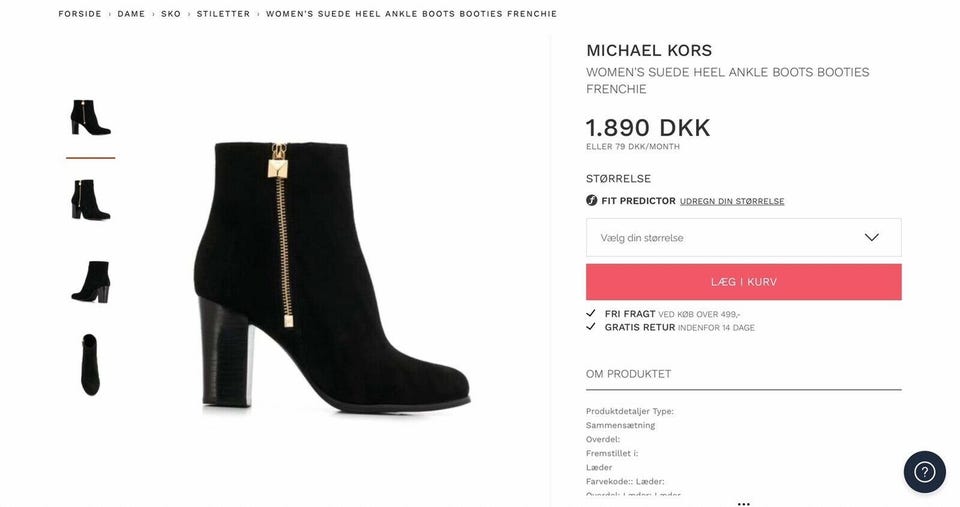This screenshot has width=960, height=507.
Task: Click the Fit Predictor logo icon
Action: click(591, 200)
